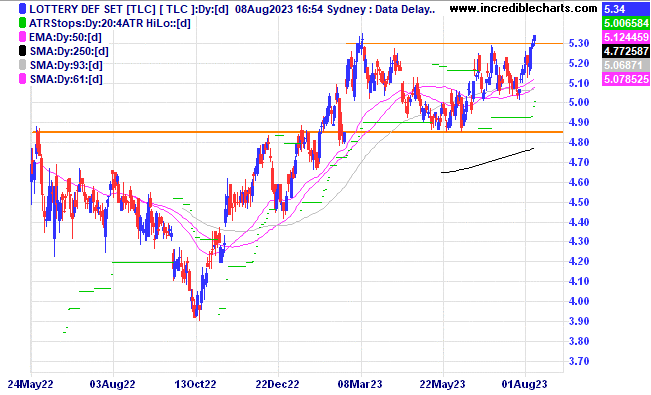The width and height of the screenshot is (651, 395).
Task: Click the 4.50 price axis label
Action: pyautogui.click(x=579, y=202)
